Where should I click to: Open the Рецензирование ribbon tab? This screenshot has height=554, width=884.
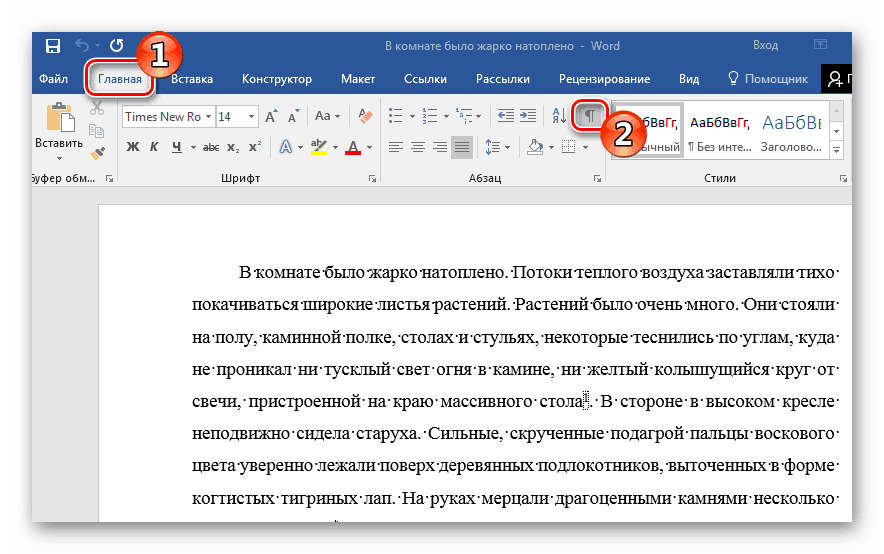604,79
